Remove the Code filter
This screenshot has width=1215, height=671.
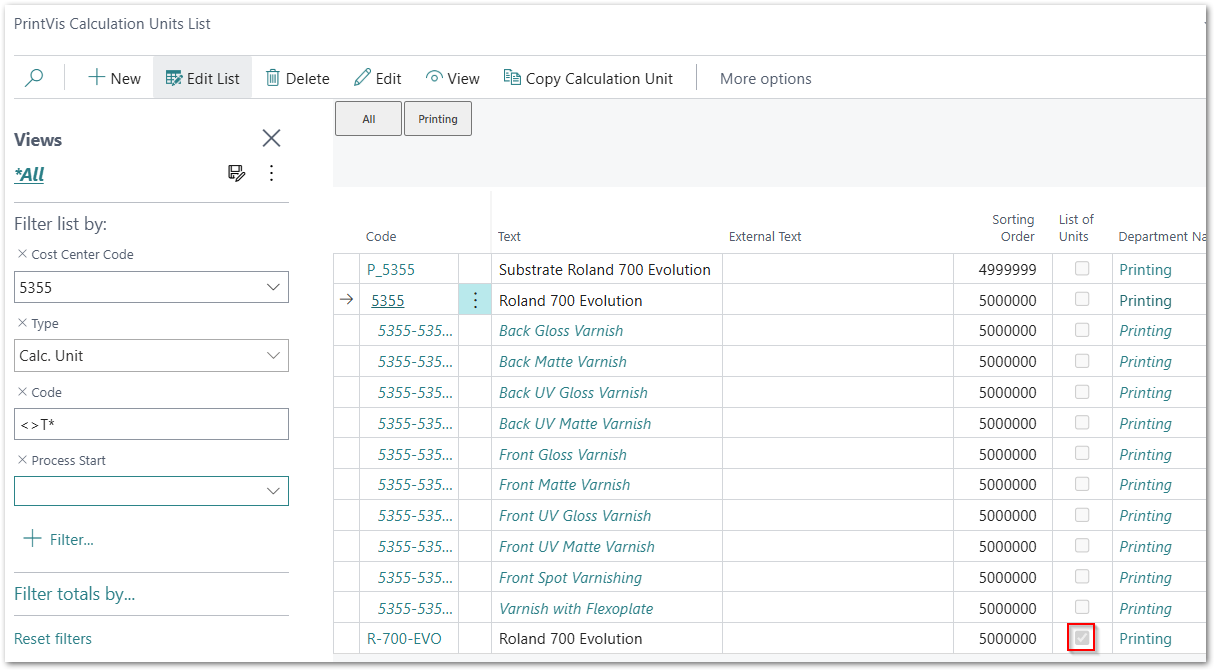22,392
